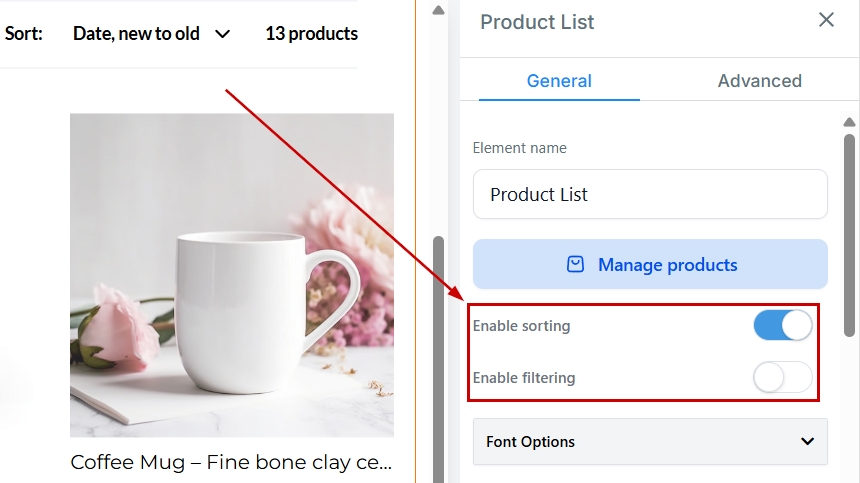Disable the Enable sorting toggle

(782, 326)
